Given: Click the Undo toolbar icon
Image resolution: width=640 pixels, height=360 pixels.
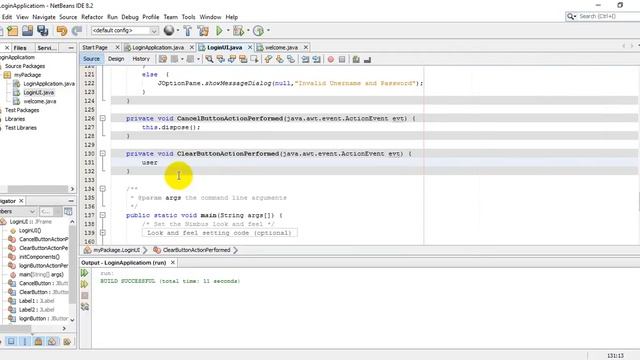Looking at the screenshot, I should tap(62, 31).
